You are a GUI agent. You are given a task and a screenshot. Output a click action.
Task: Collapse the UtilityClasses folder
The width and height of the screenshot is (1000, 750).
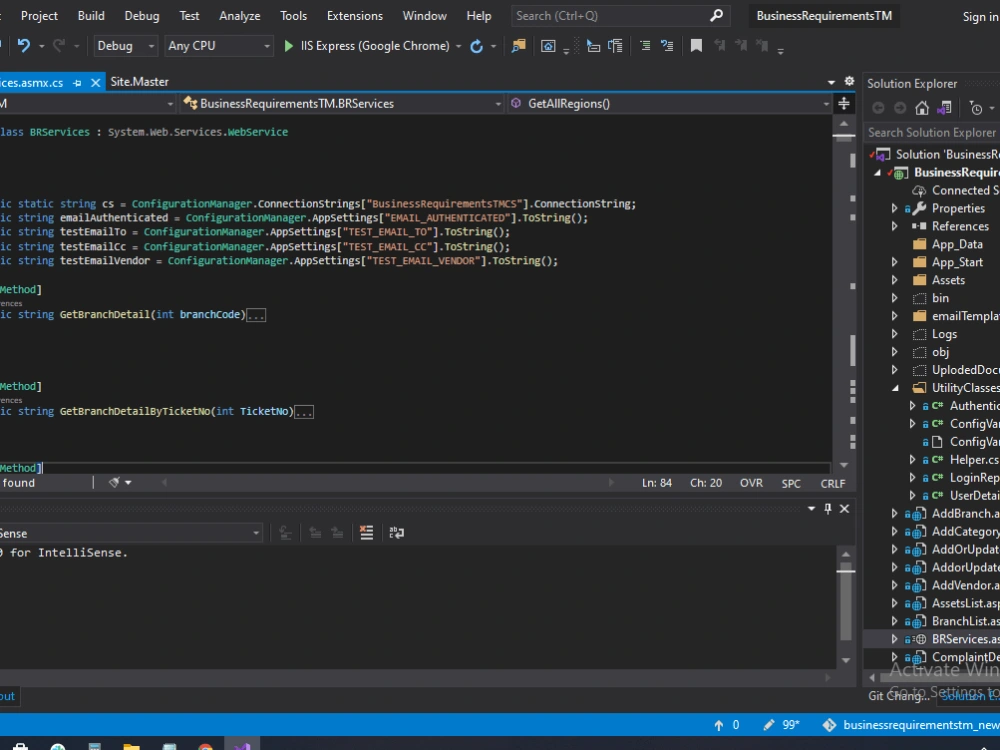(x=895, y=388)
